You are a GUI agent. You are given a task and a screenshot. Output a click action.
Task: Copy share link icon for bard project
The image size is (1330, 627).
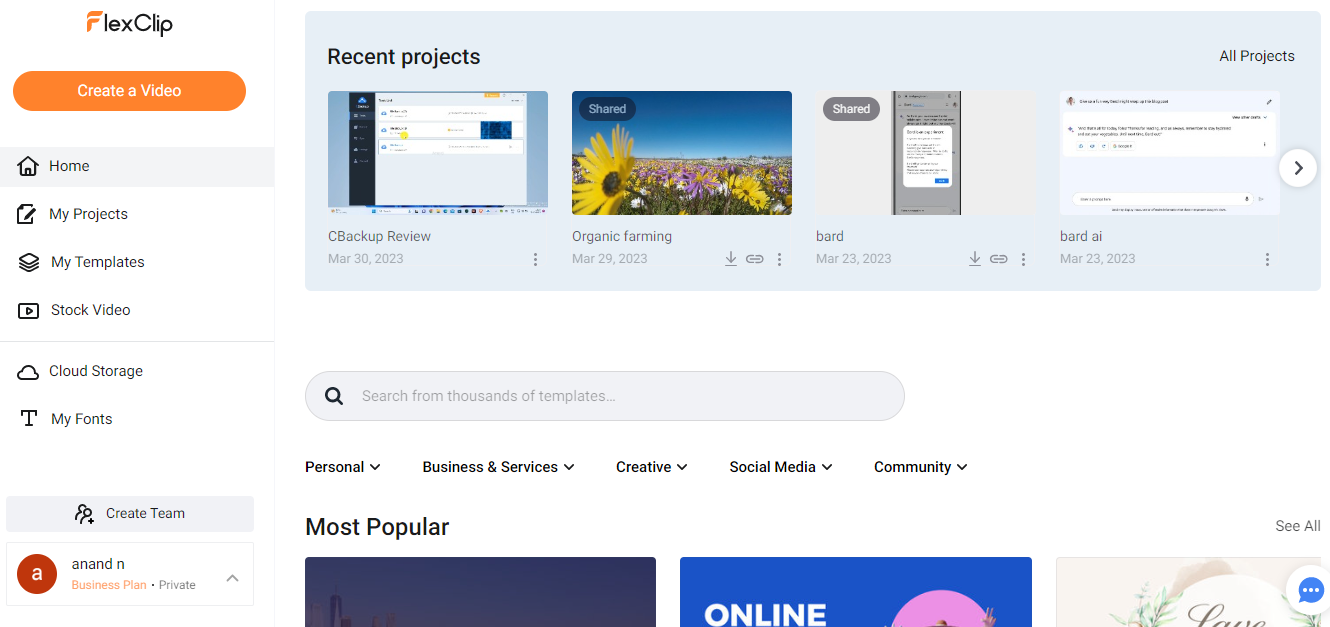tap(999, 259)
